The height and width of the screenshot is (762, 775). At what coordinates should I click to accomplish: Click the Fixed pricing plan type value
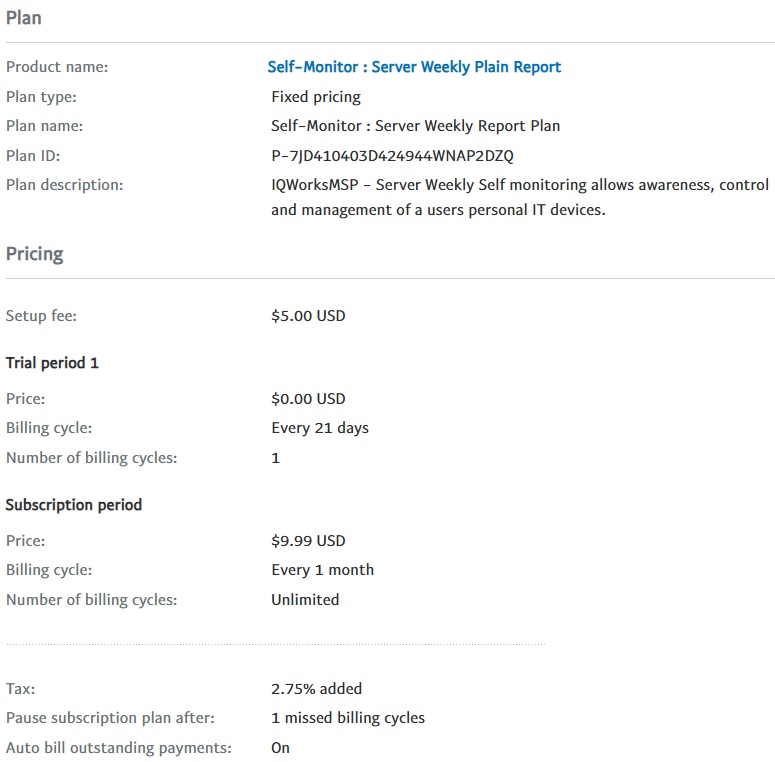(316, 97)
